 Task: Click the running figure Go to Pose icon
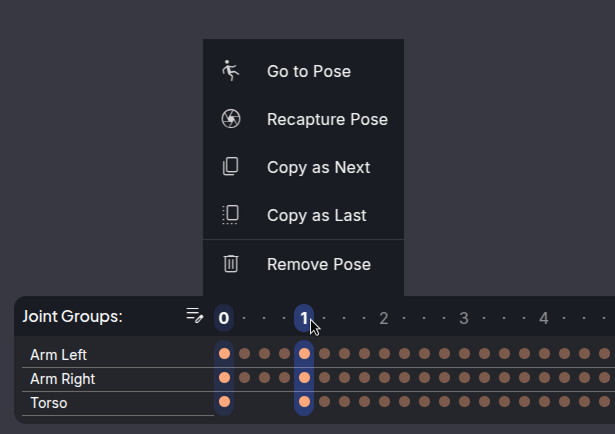pyautogui.click(x=231, y=71)
